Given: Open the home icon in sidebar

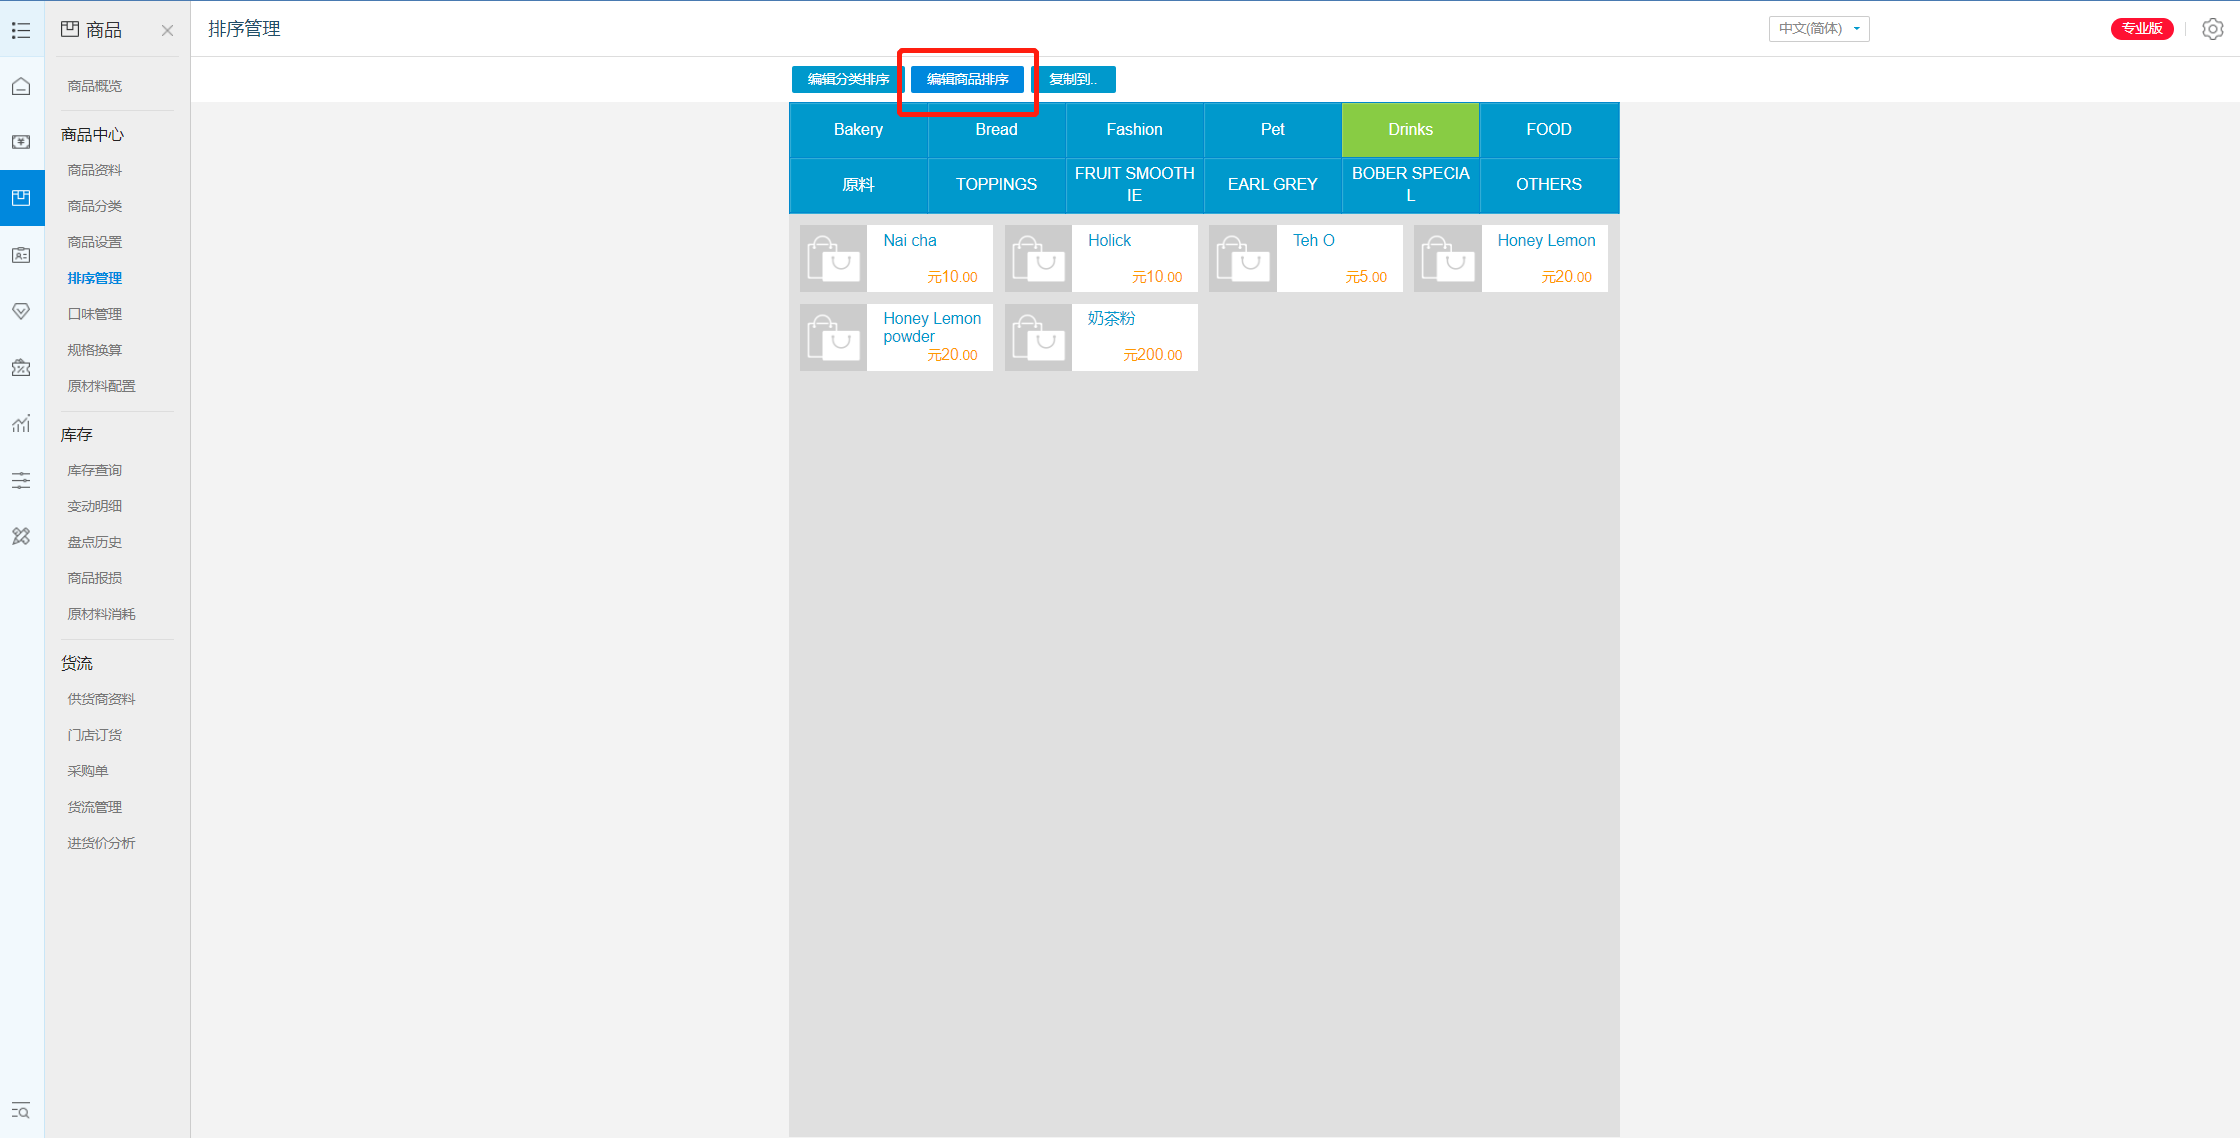Looking at the screenshot, I should [21, 87].
